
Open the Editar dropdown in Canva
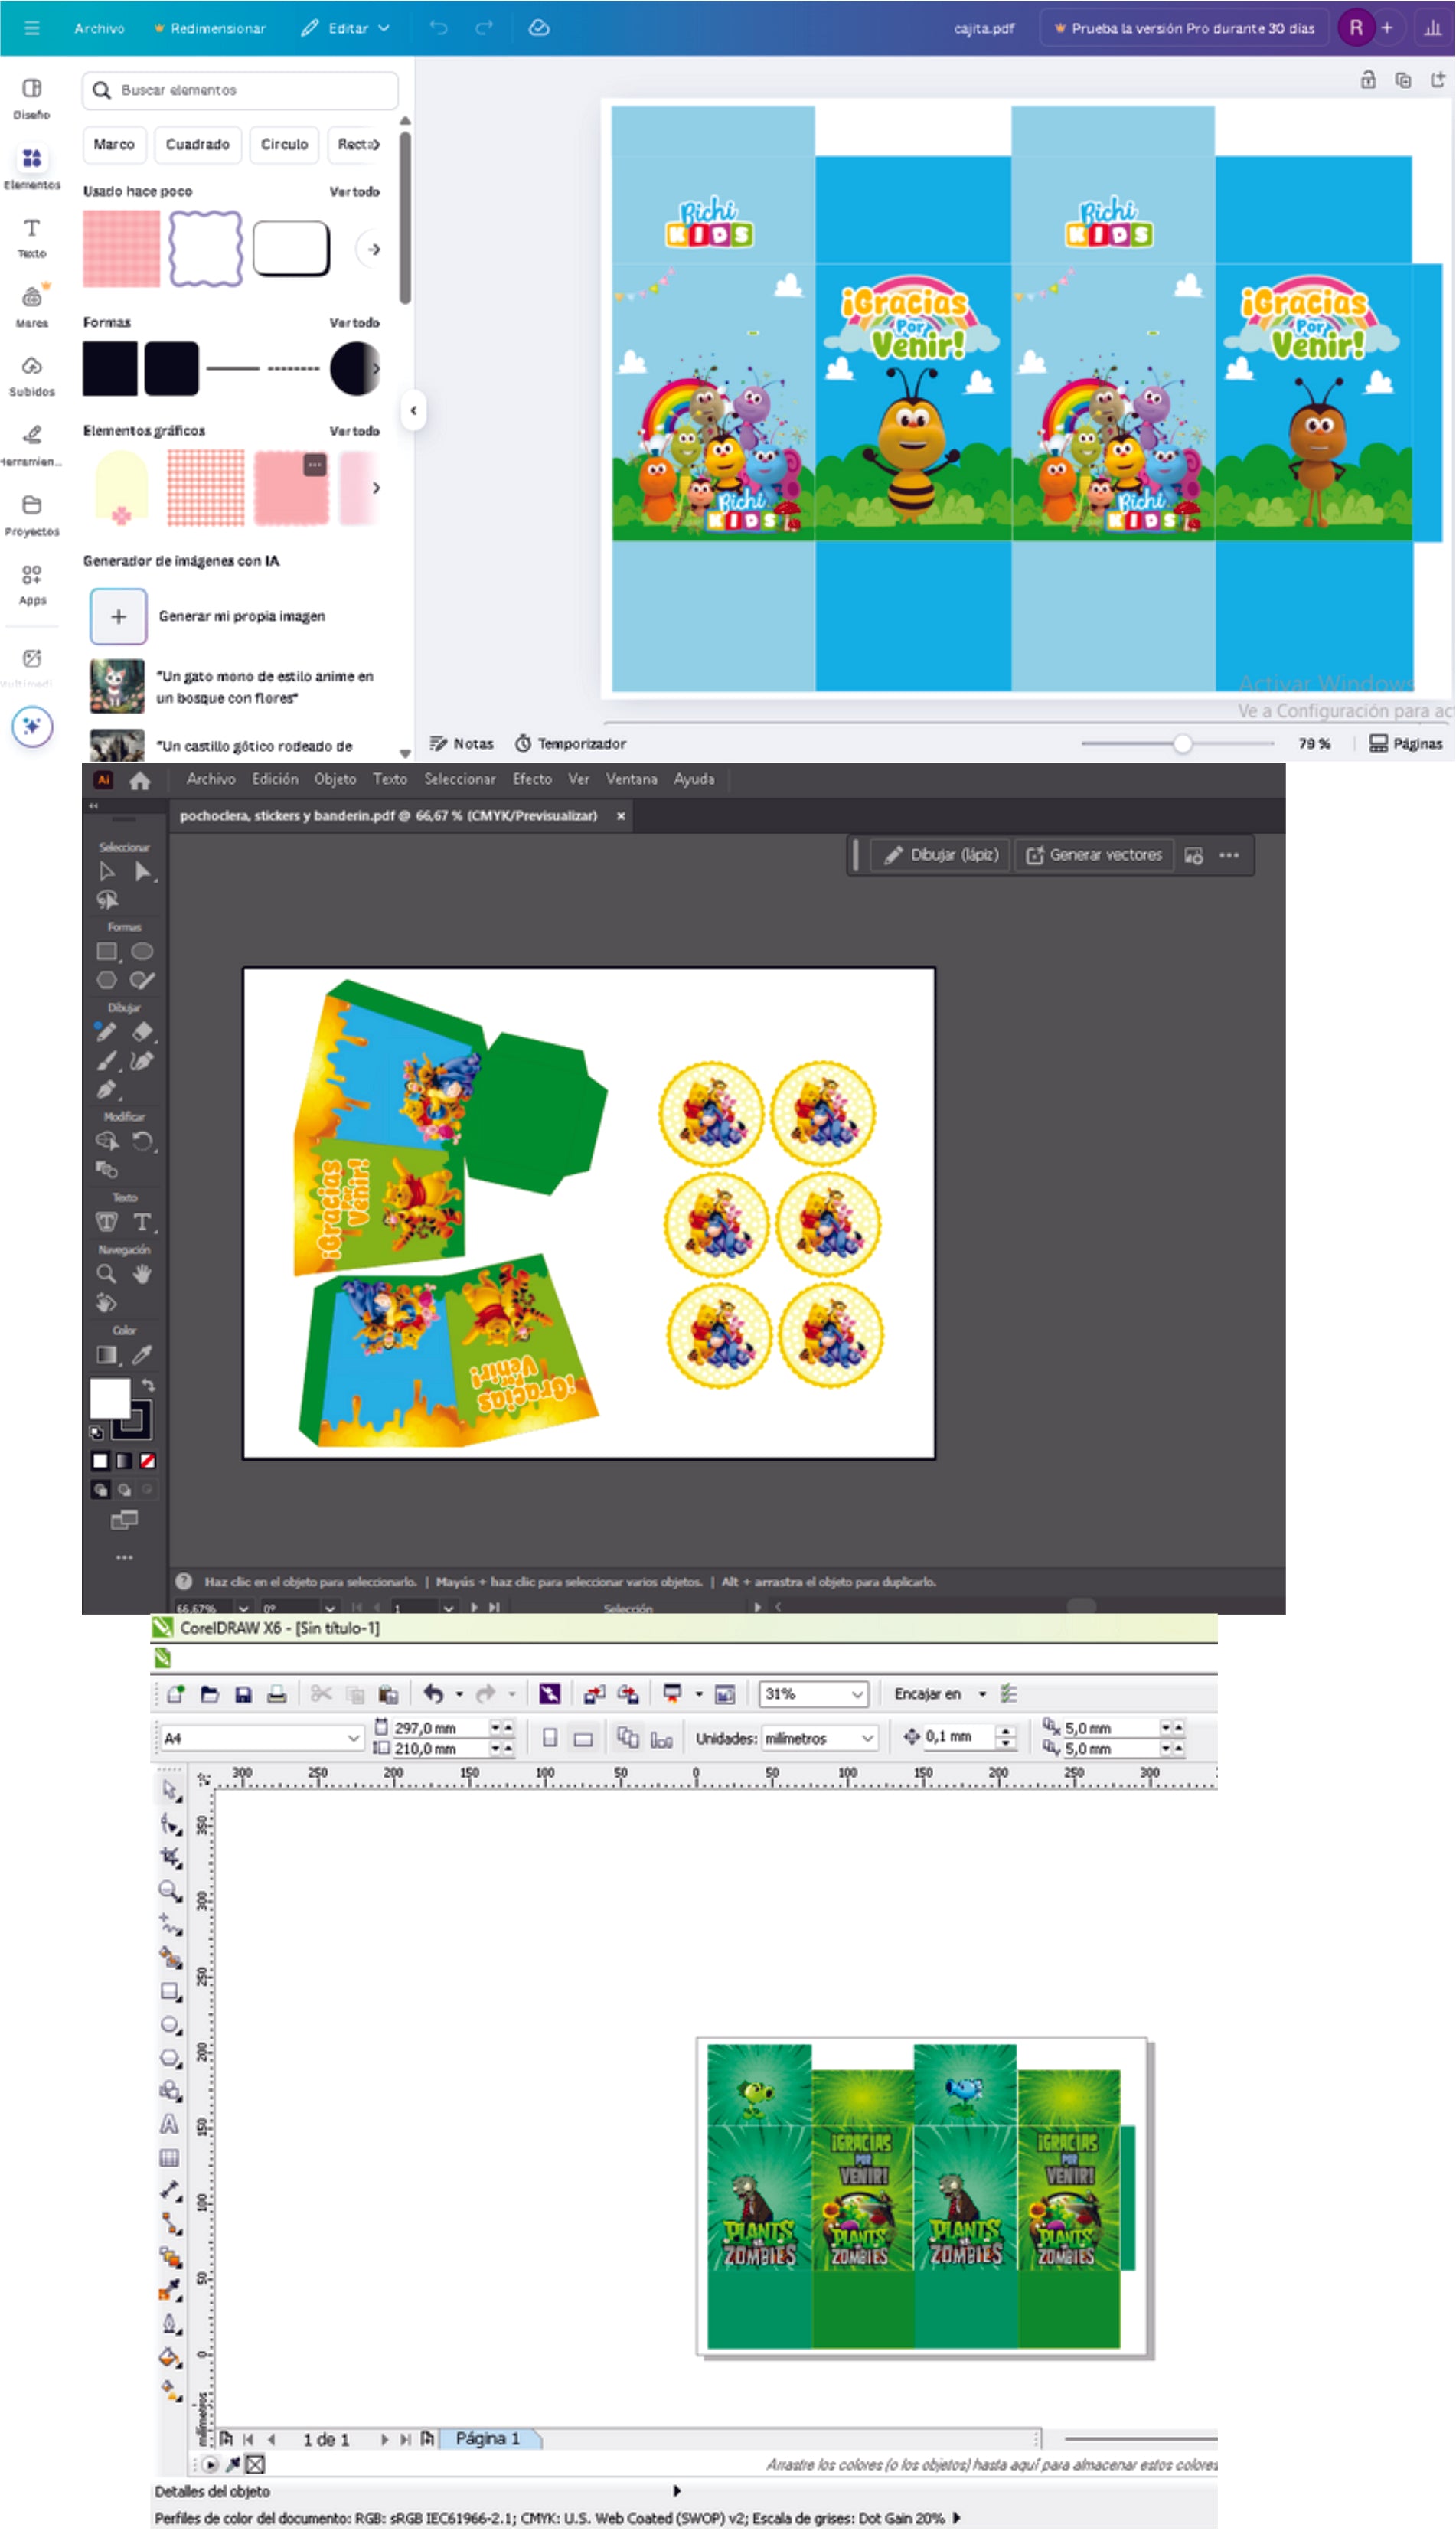point(346,28)
